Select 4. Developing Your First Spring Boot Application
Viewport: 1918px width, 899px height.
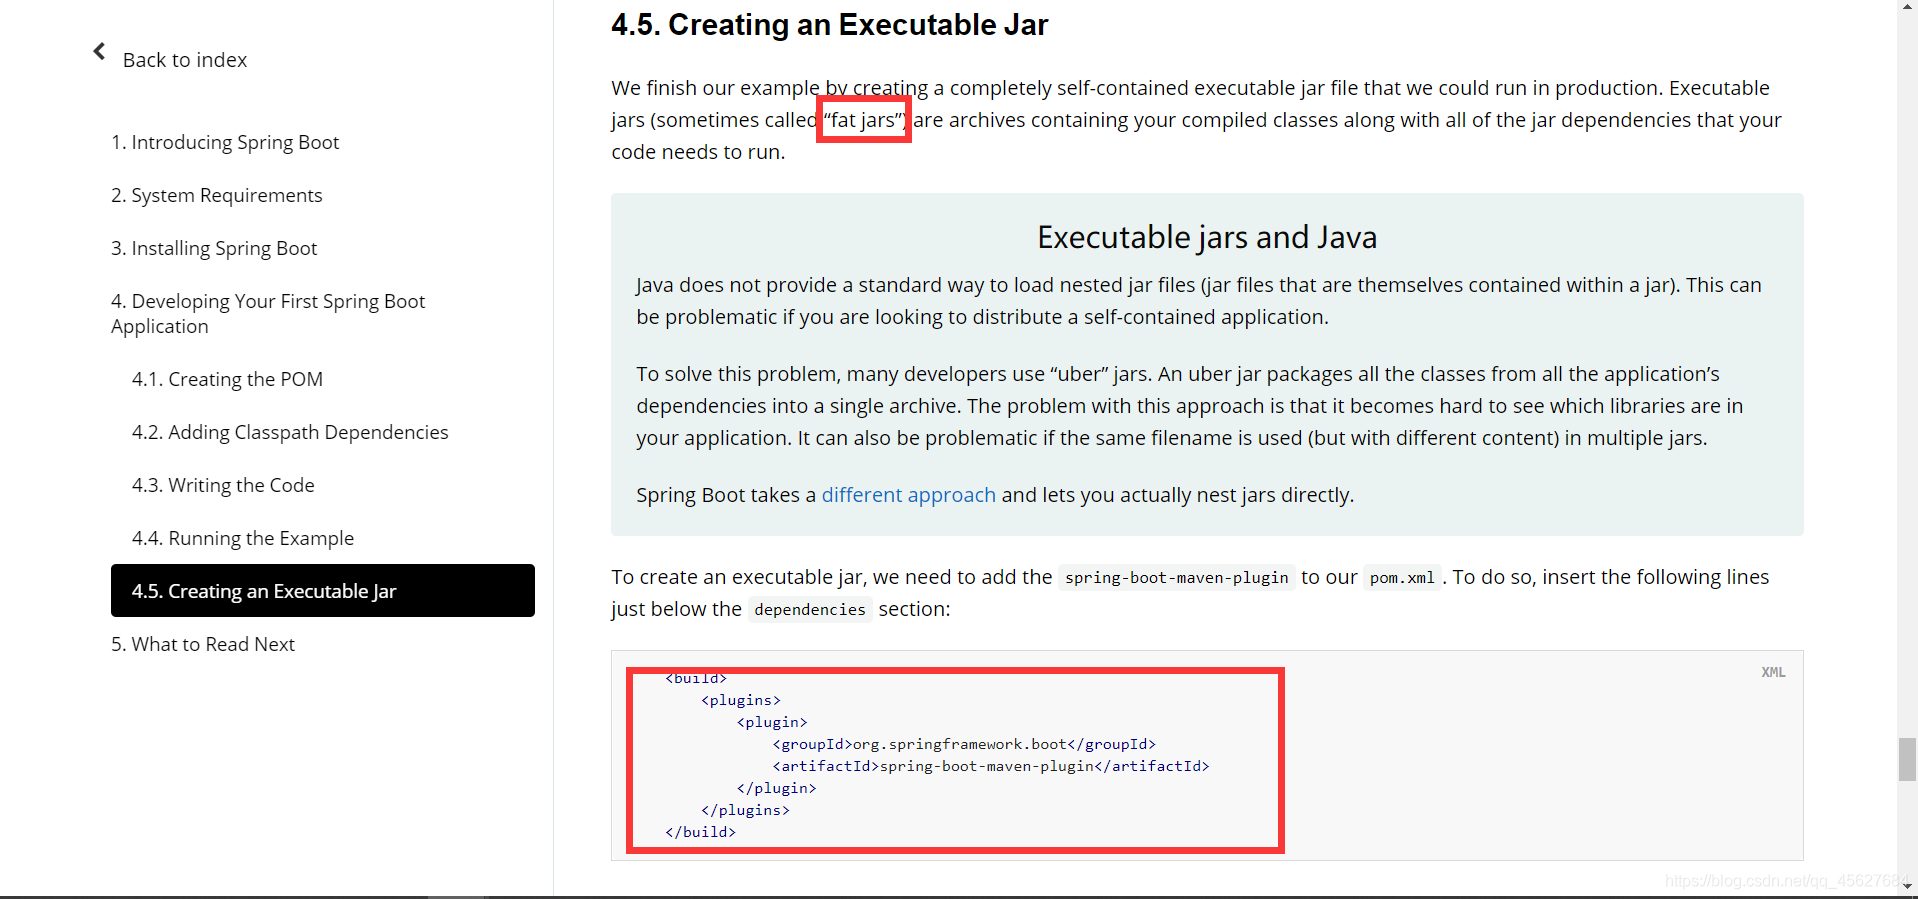click(268, 313)
